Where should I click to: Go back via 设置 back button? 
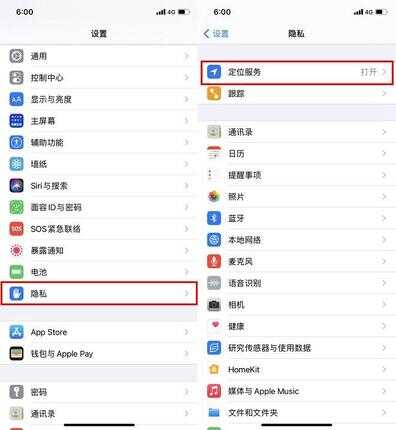point(216,34)
